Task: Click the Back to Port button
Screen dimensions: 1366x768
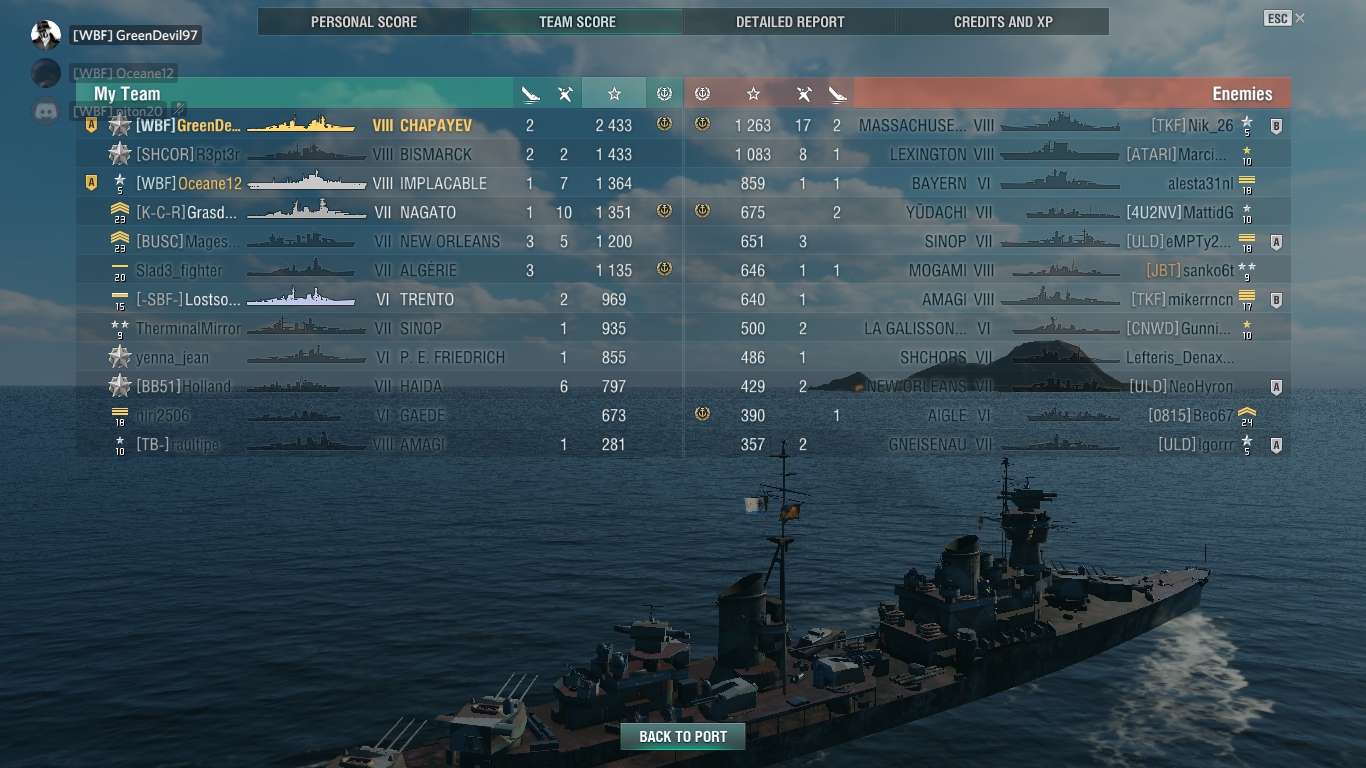Action: 683,736
